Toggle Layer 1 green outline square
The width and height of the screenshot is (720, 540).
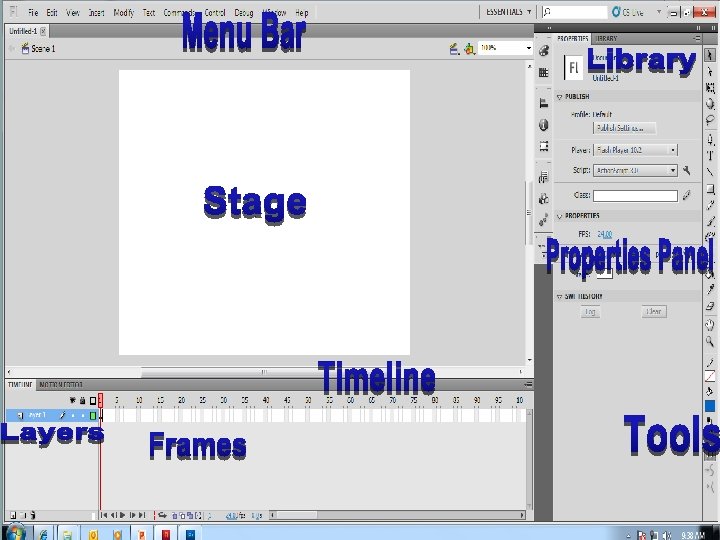(x=93, y=416)
